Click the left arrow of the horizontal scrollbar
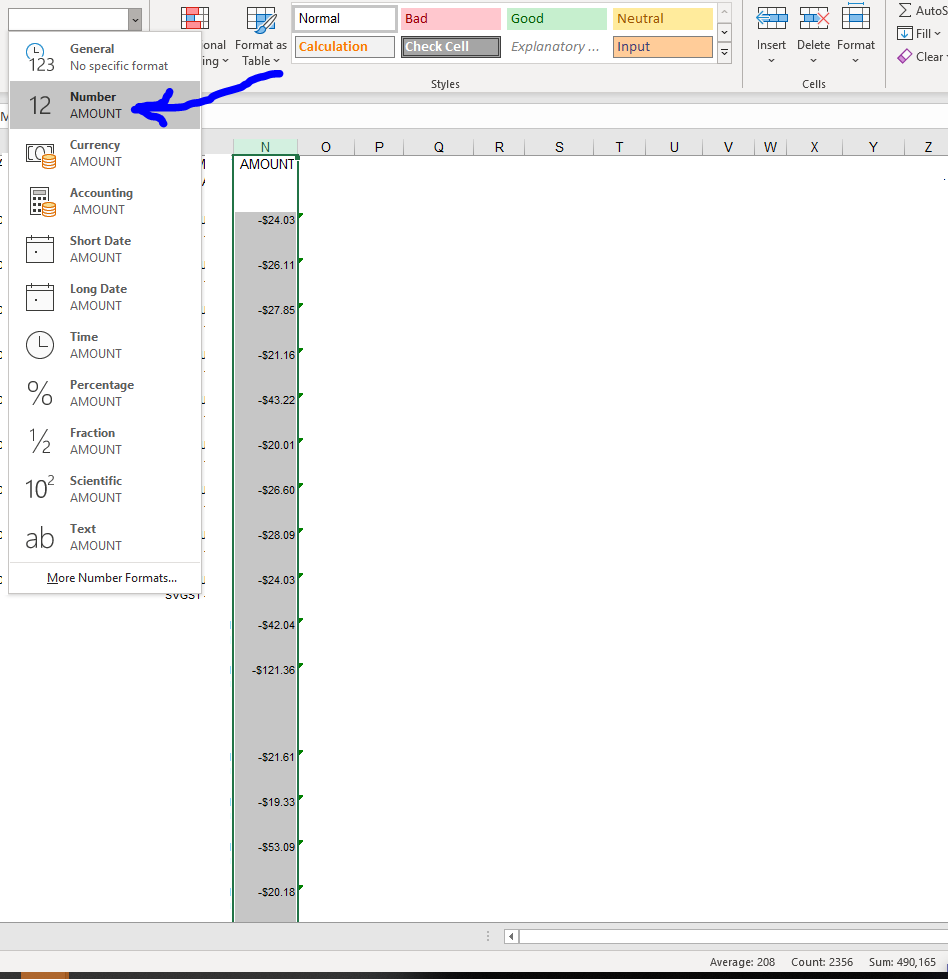Viewport: 948px width, 979px height. coord(510,936)
